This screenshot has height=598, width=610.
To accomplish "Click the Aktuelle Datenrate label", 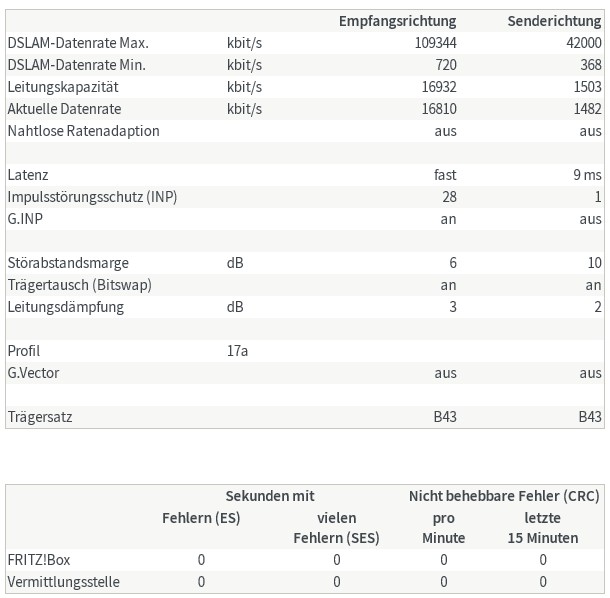I will pyautogui.click(x=66, y=109).
